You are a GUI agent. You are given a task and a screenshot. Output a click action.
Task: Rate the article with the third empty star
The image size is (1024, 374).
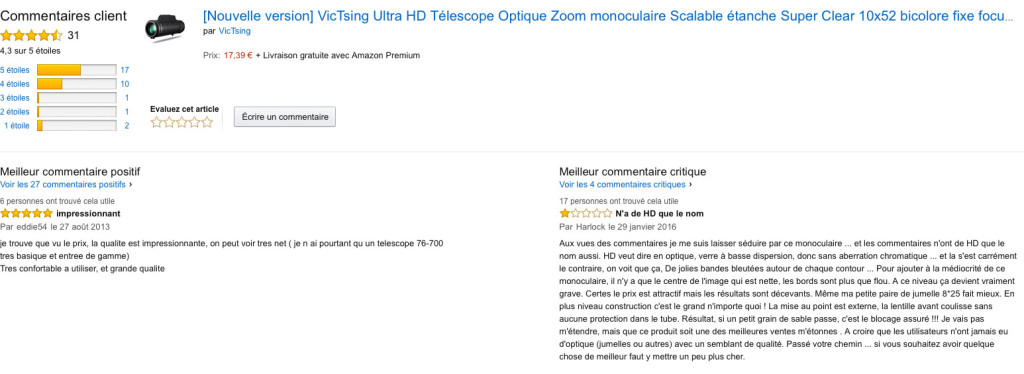182,122
